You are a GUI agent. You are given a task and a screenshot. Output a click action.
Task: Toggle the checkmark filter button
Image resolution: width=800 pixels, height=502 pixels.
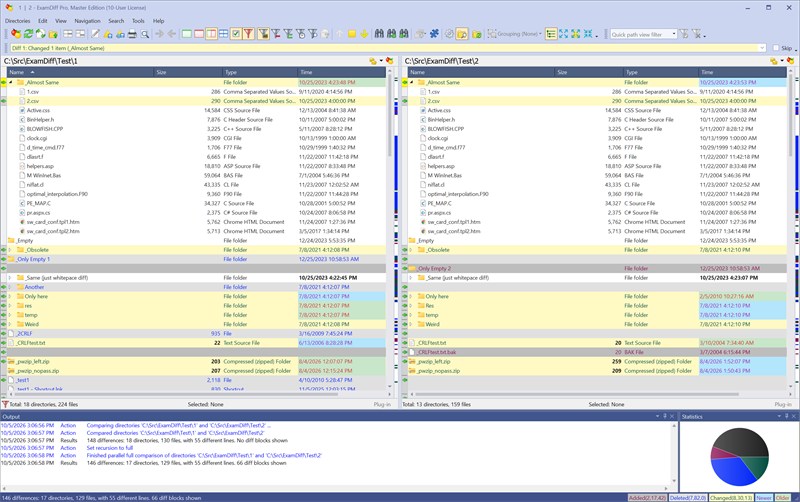click(x=236, y=34)
